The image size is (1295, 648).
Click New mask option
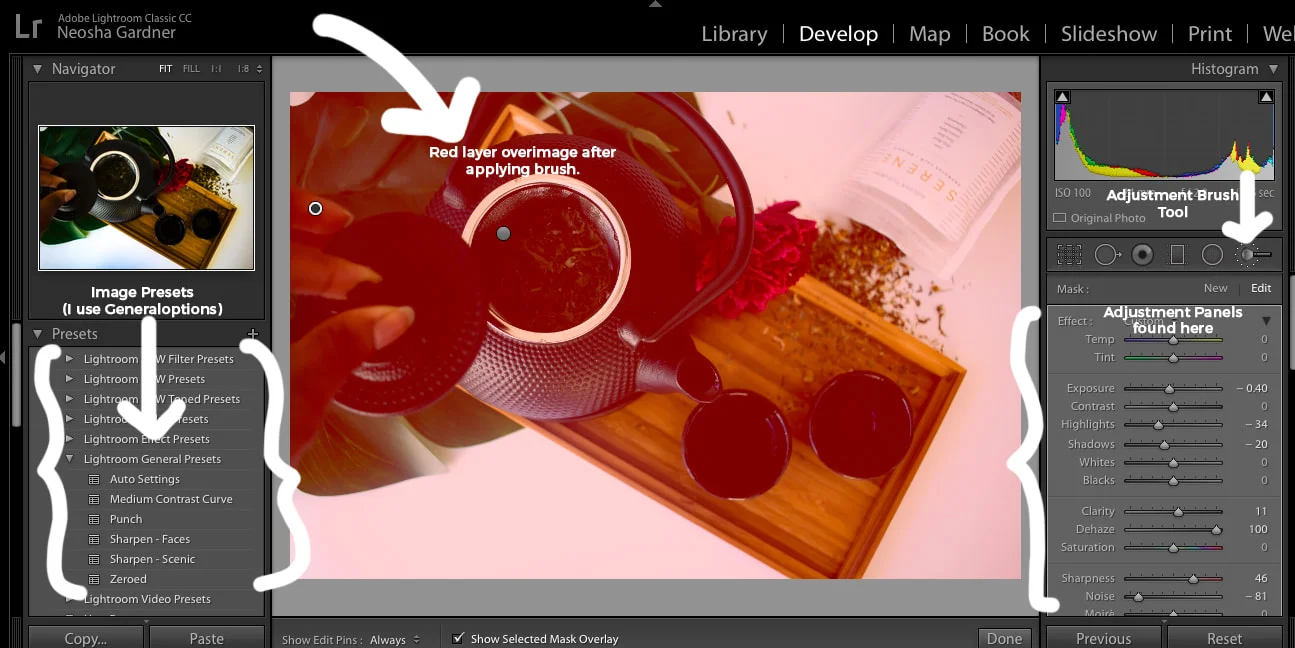(x=1215, y=288)
